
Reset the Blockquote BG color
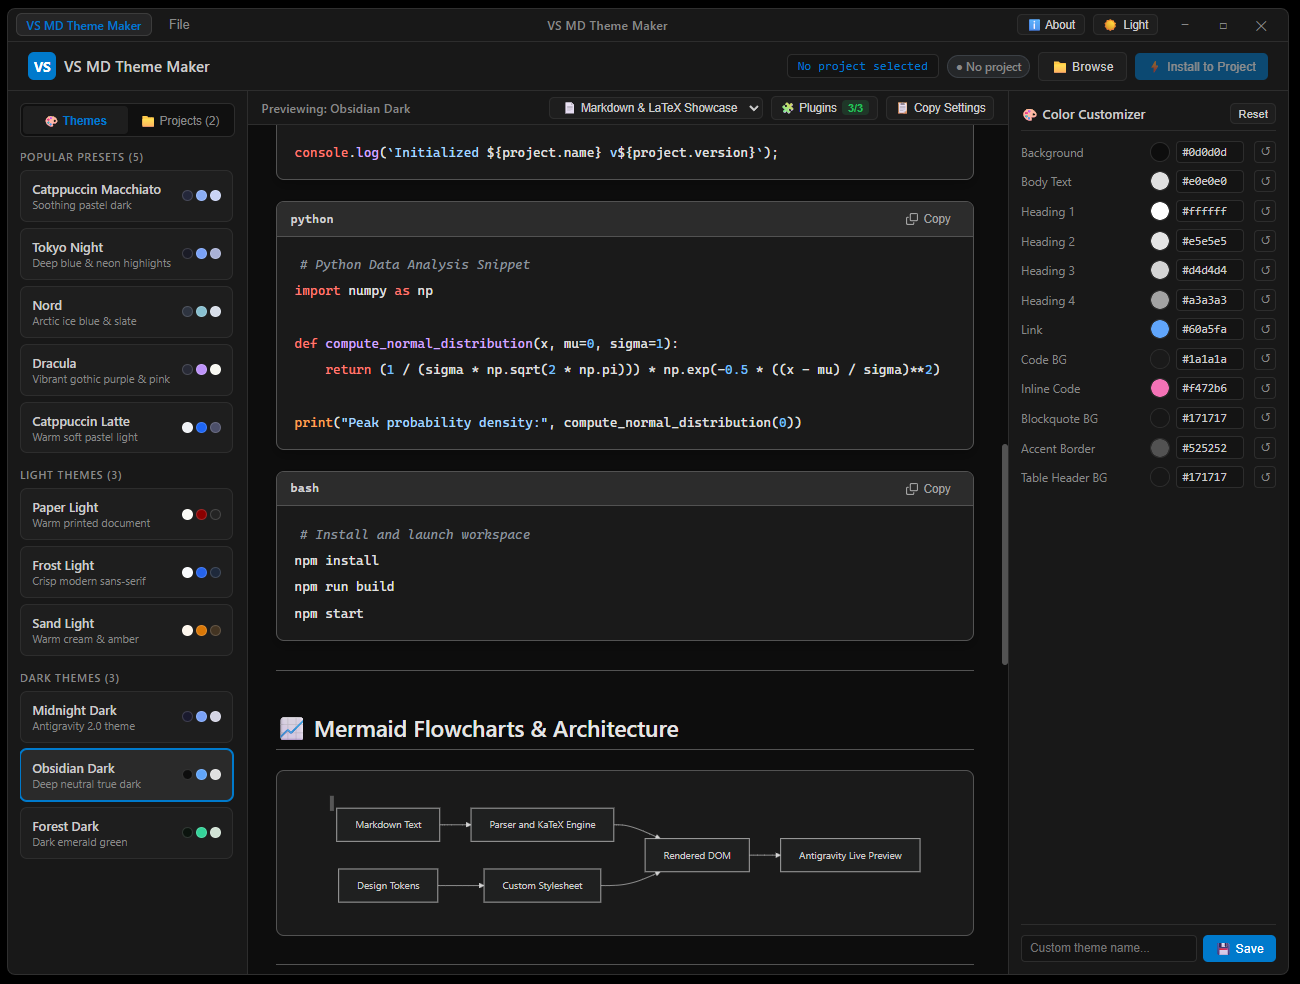coord(1265,418)
